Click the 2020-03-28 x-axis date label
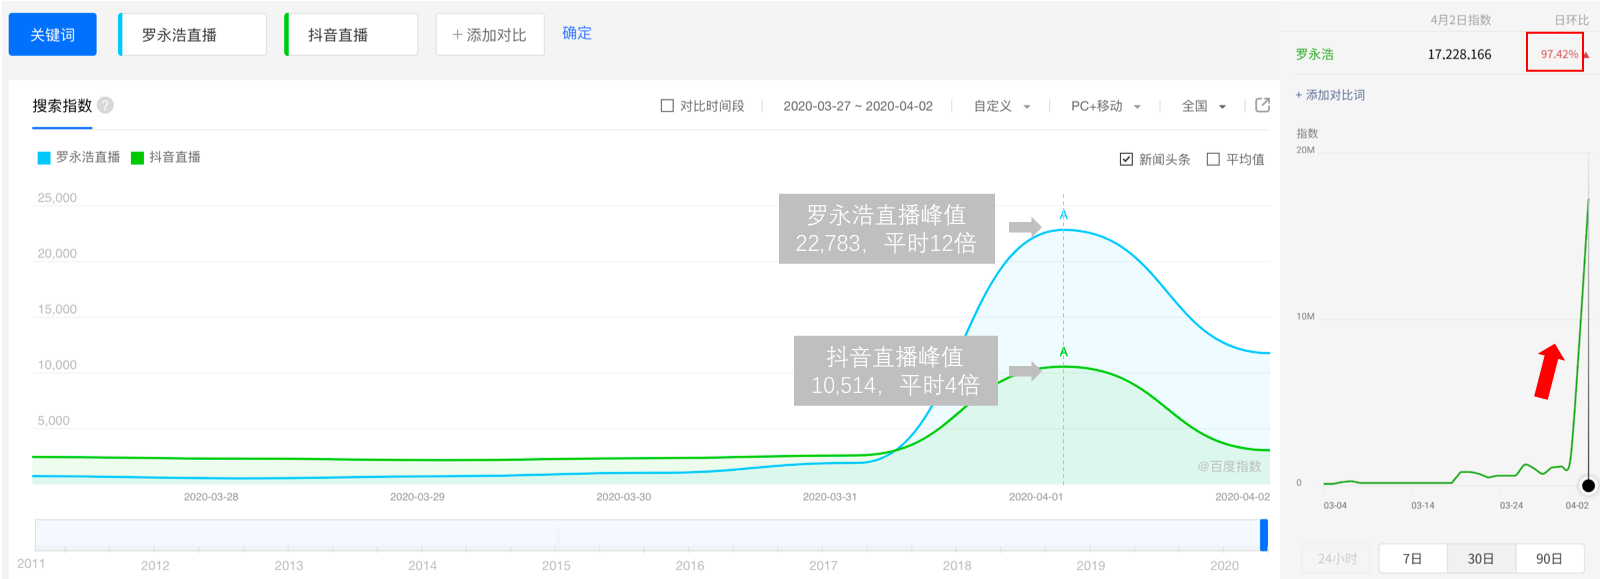 211,497
